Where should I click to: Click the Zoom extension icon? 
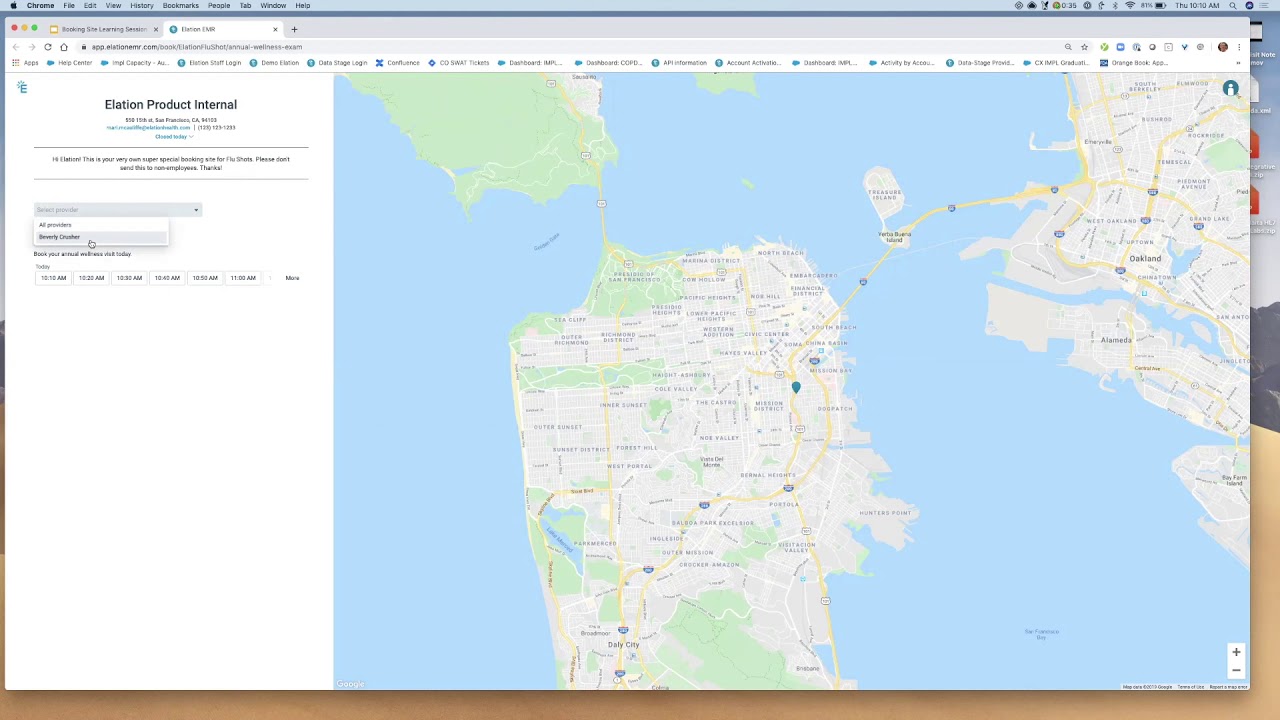pyautogui.click(x=1120, y=47)
